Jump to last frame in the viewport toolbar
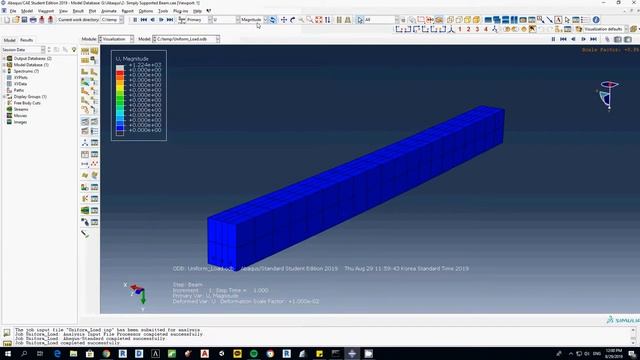 coord(593,39)
